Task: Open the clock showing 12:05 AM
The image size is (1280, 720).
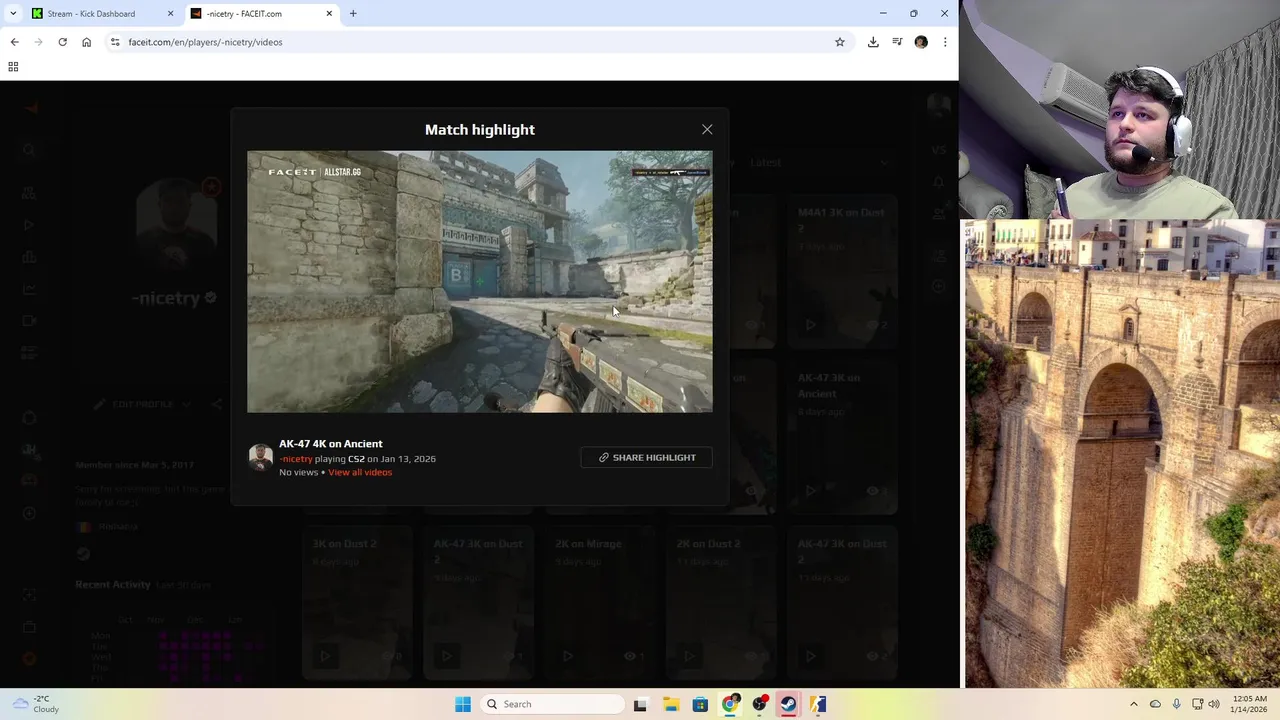Action: pos(1250,704)
